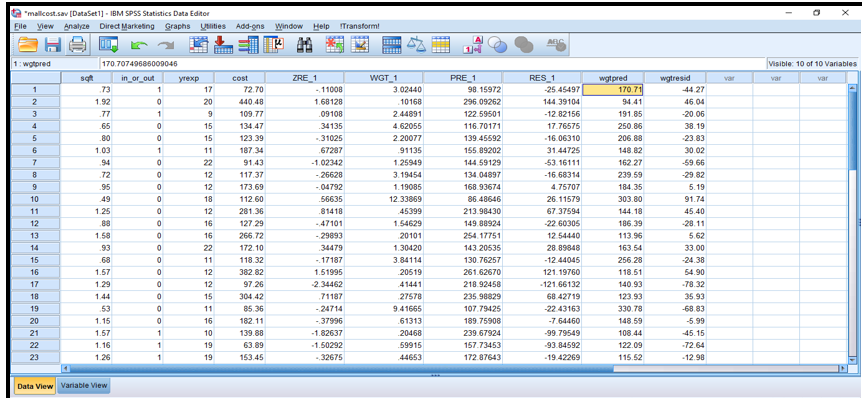The width and height of the screenshot is (862, 398).
Task: Open the Window menu
Action: coord(289,26)
